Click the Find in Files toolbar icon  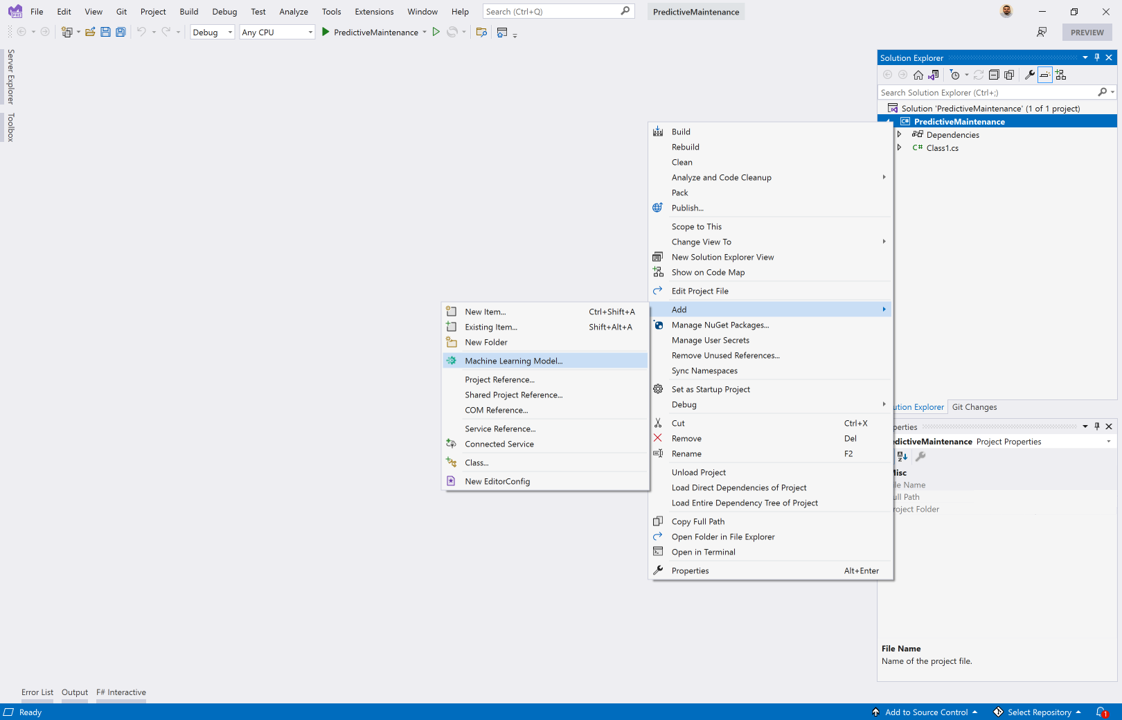pos(482,32)
